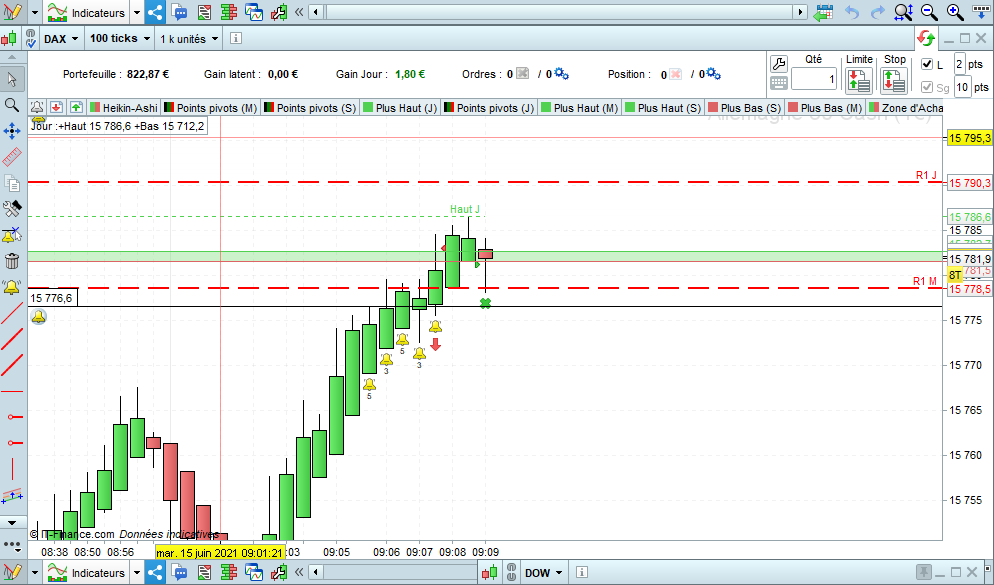The width and height of the screenshot is (994, 585).
Task: Select the move crosshair tool
Action: [x=12, y=131]
